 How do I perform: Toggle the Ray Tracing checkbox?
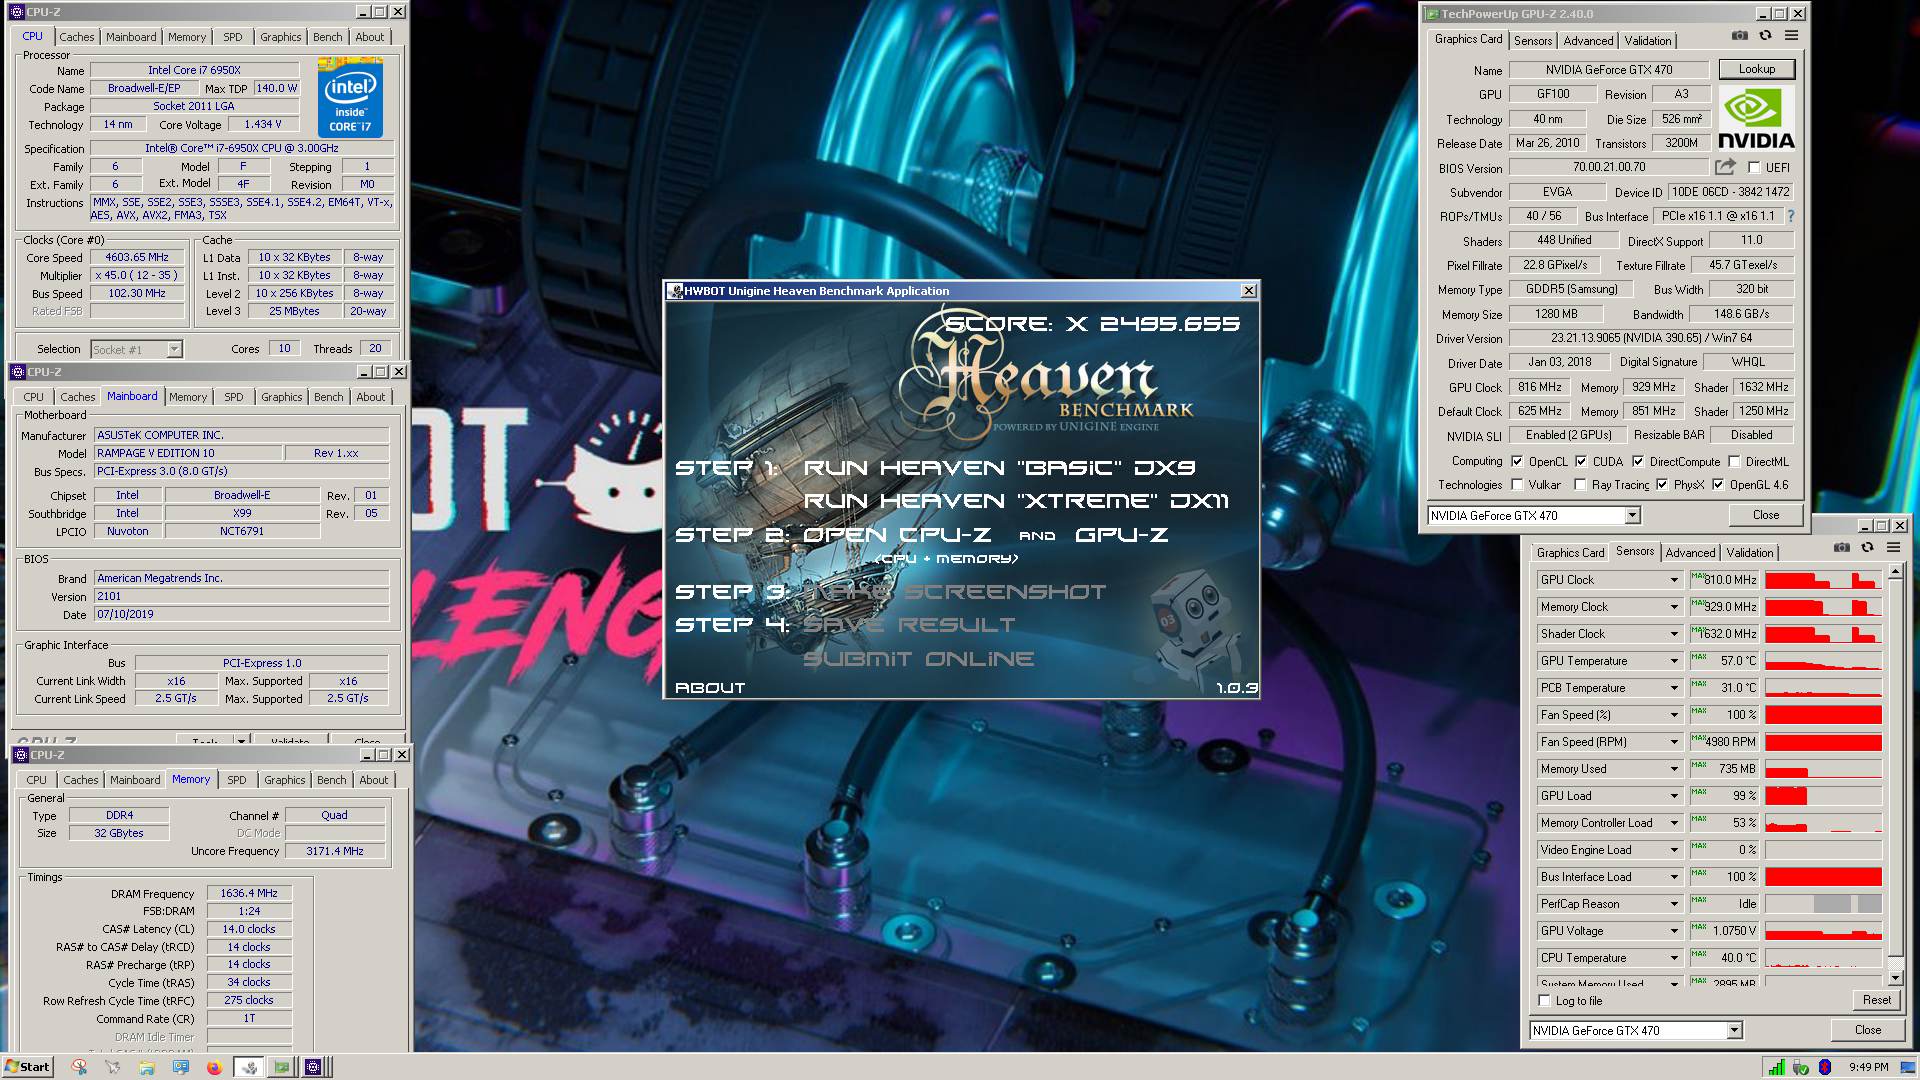(x=1580, y=484)
